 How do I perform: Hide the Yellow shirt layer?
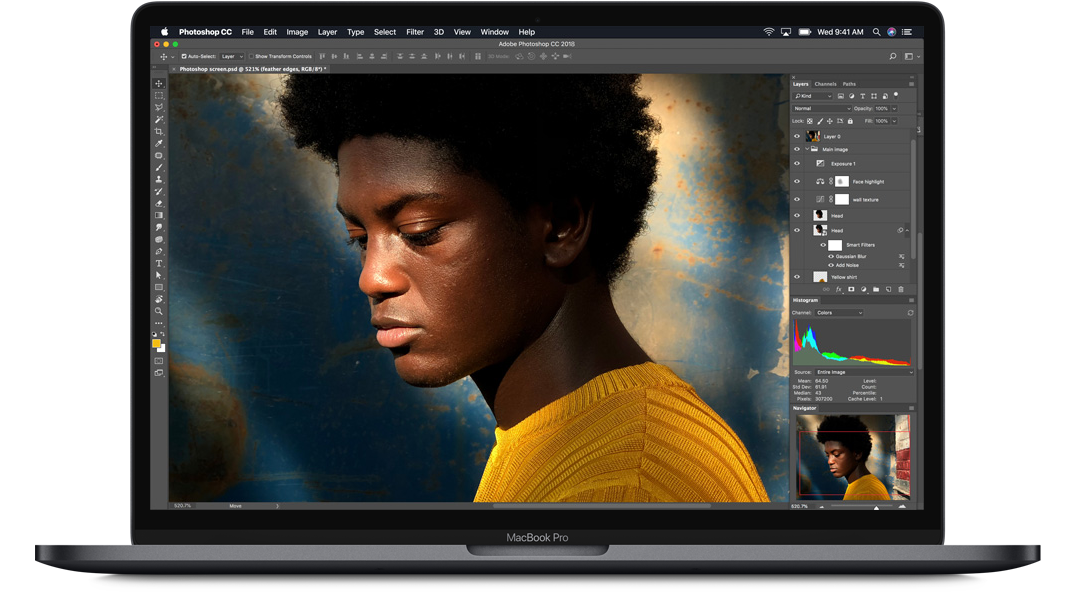(797, 276)
